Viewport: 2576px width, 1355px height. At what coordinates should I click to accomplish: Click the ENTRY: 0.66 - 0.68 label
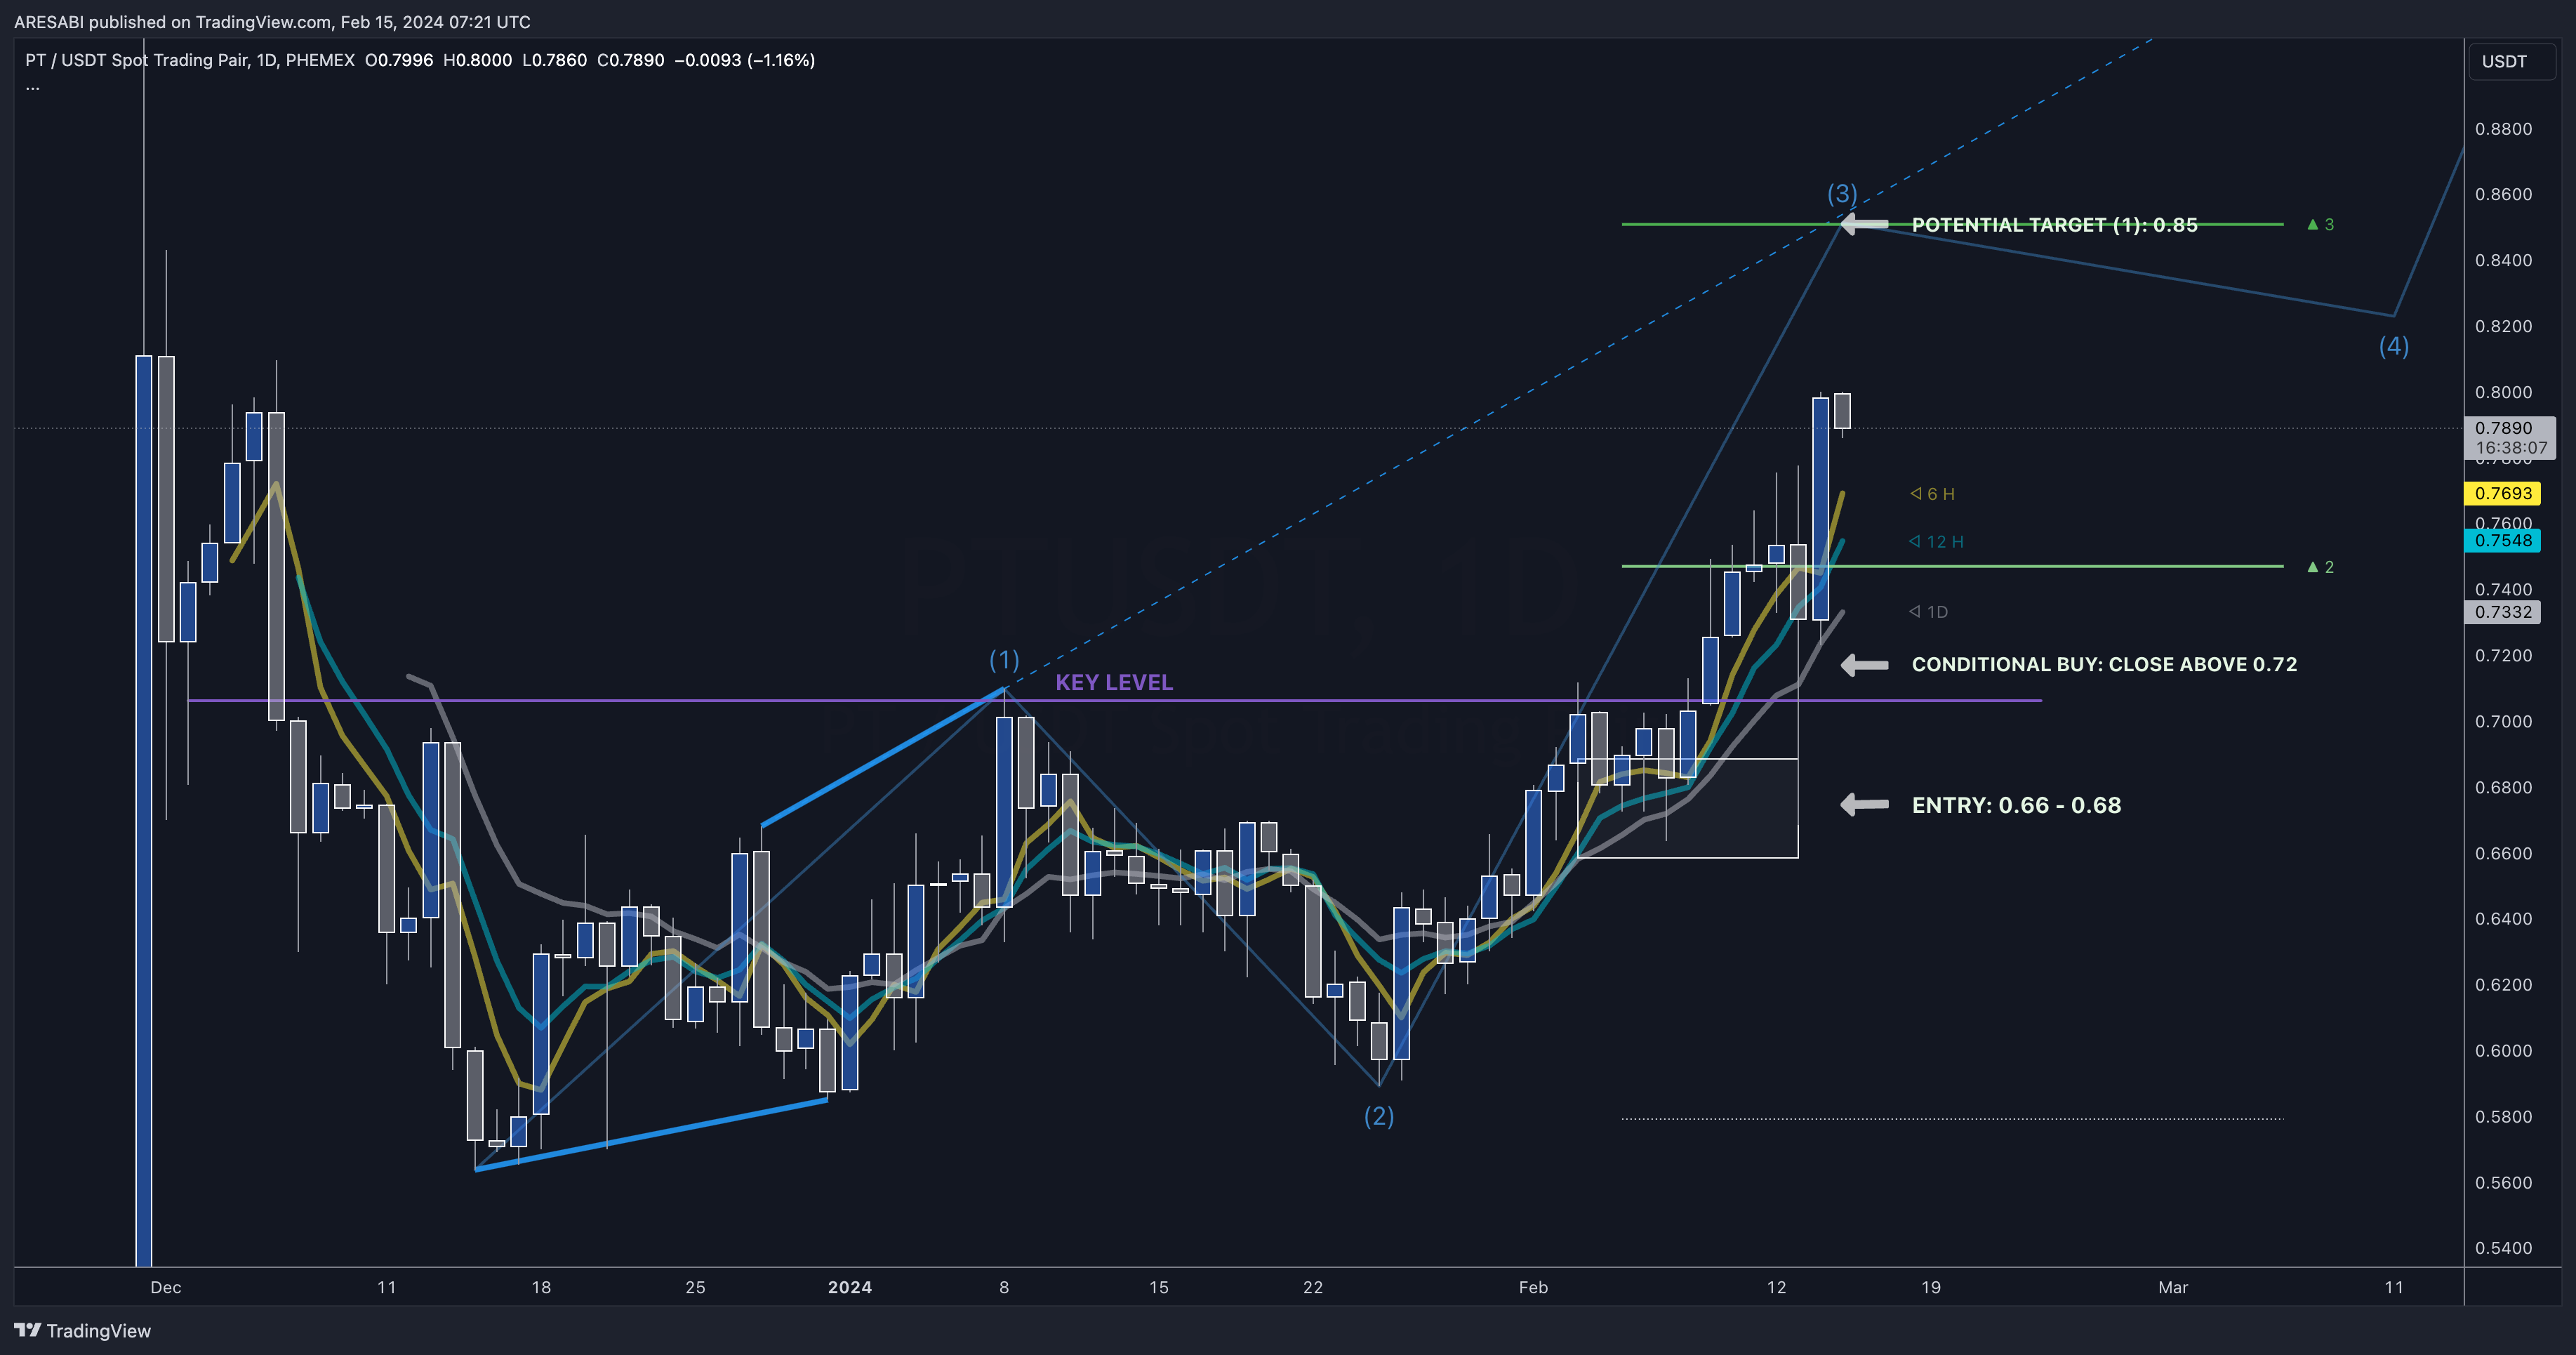2016,805
